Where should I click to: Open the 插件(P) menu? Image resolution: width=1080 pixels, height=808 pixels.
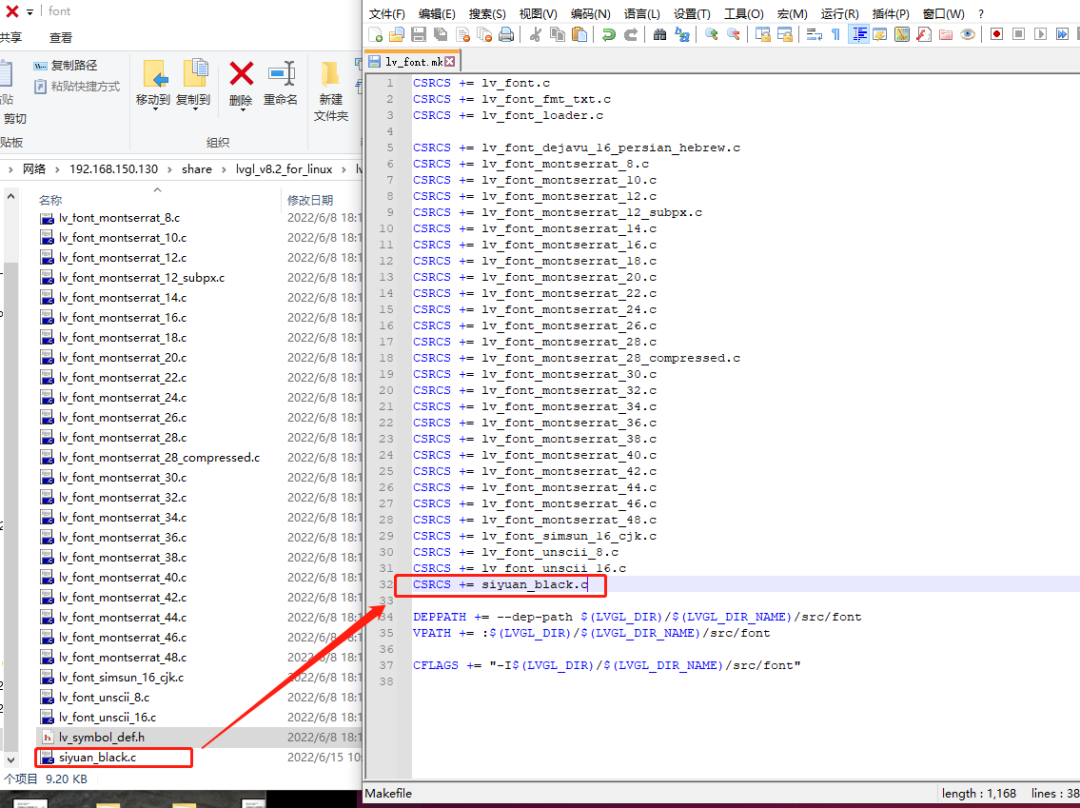pyautogui.click(x=891, y=14)
